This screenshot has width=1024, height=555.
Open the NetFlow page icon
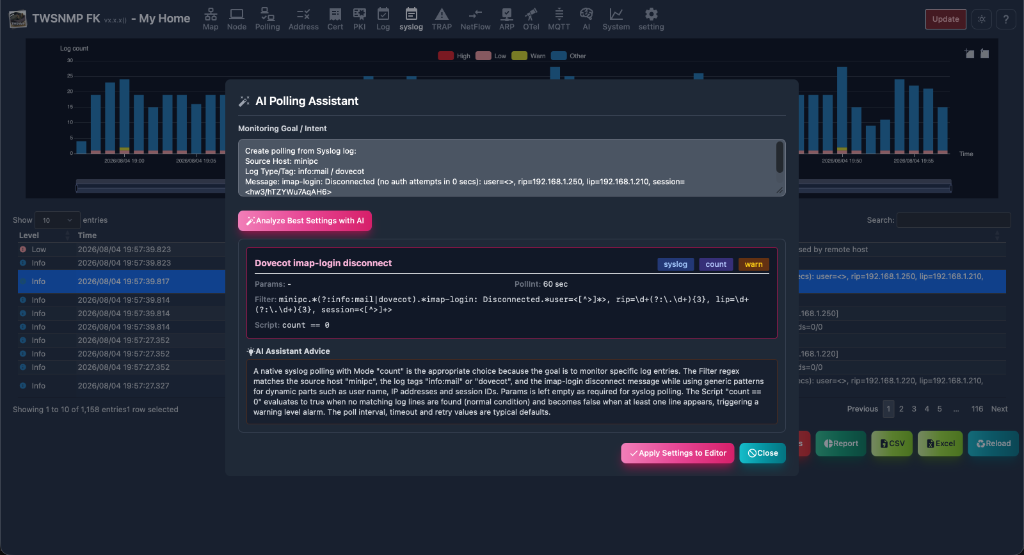pyautogui.click(x=475, y=18)
